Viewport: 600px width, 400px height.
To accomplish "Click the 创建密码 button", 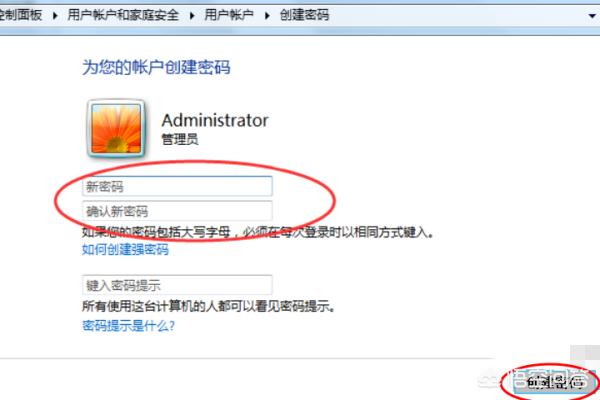I will [x=554, y=382].
